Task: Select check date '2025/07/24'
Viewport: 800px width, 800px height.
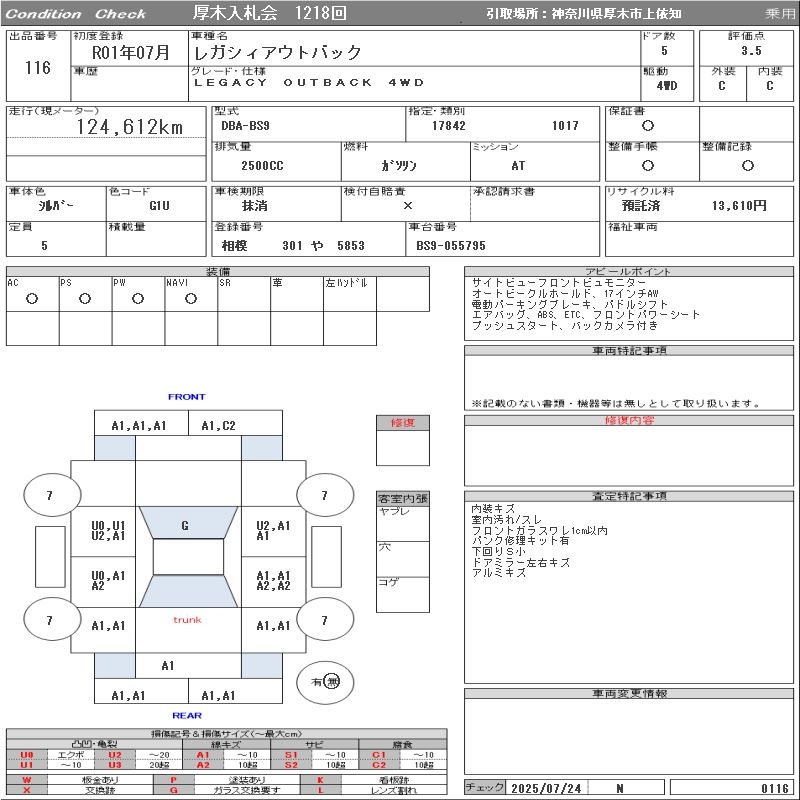Action: 546,788
